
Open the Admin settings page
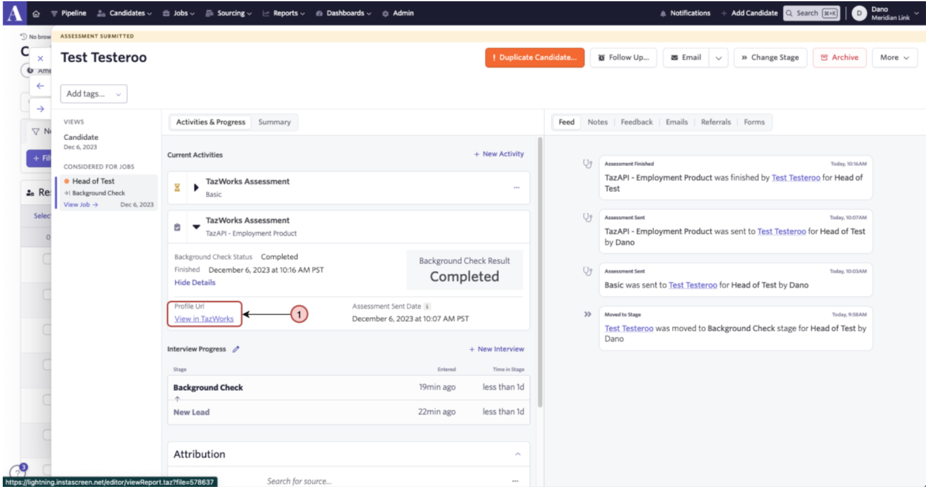tap(397, 13)
